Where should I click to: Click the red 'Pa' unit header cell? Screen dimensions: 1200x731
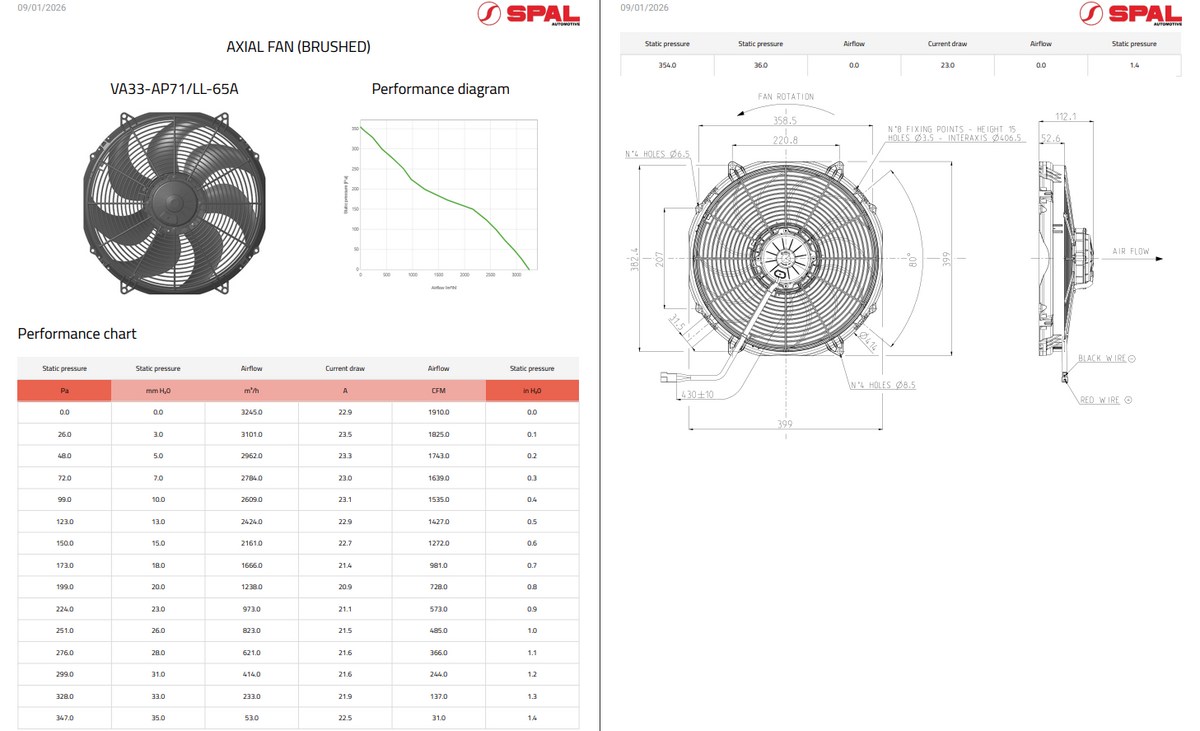(64, 390)
